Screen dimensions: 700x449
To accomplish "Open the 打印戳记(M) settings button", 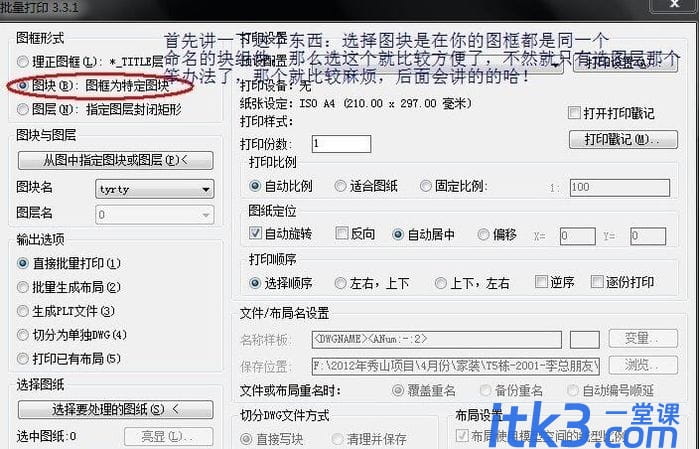I will click(x=623, y=140).
